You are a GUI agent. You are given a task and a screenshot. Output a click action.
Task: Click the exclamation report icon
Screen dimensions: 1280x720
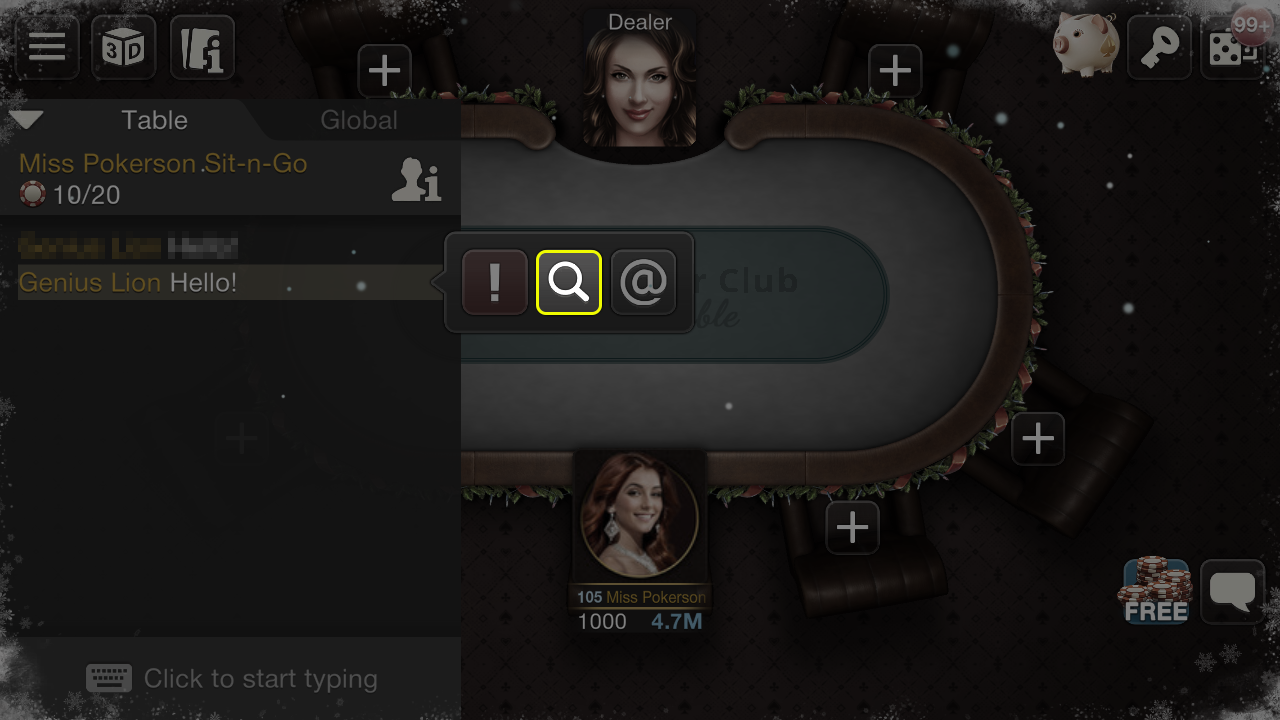click(495, 283)
